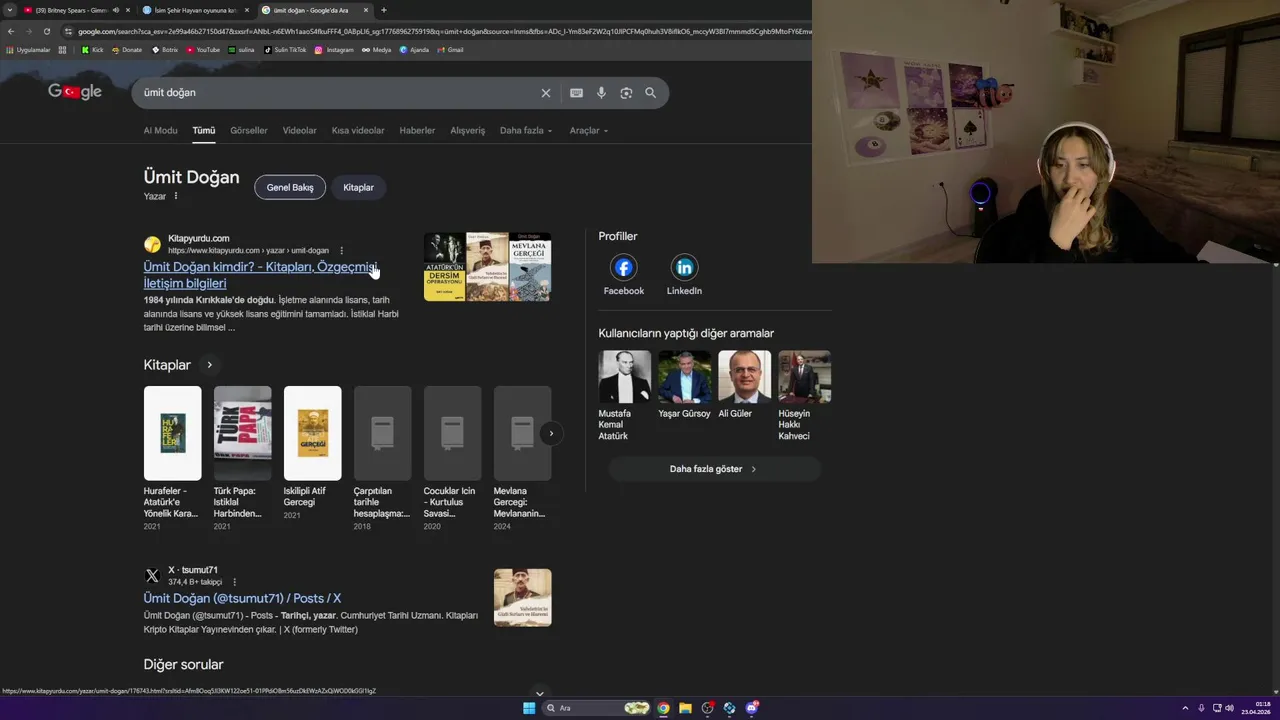
Task: Open Iskilipli Atif Gercegi book thumbnail
Action: (x=312, y=433)
